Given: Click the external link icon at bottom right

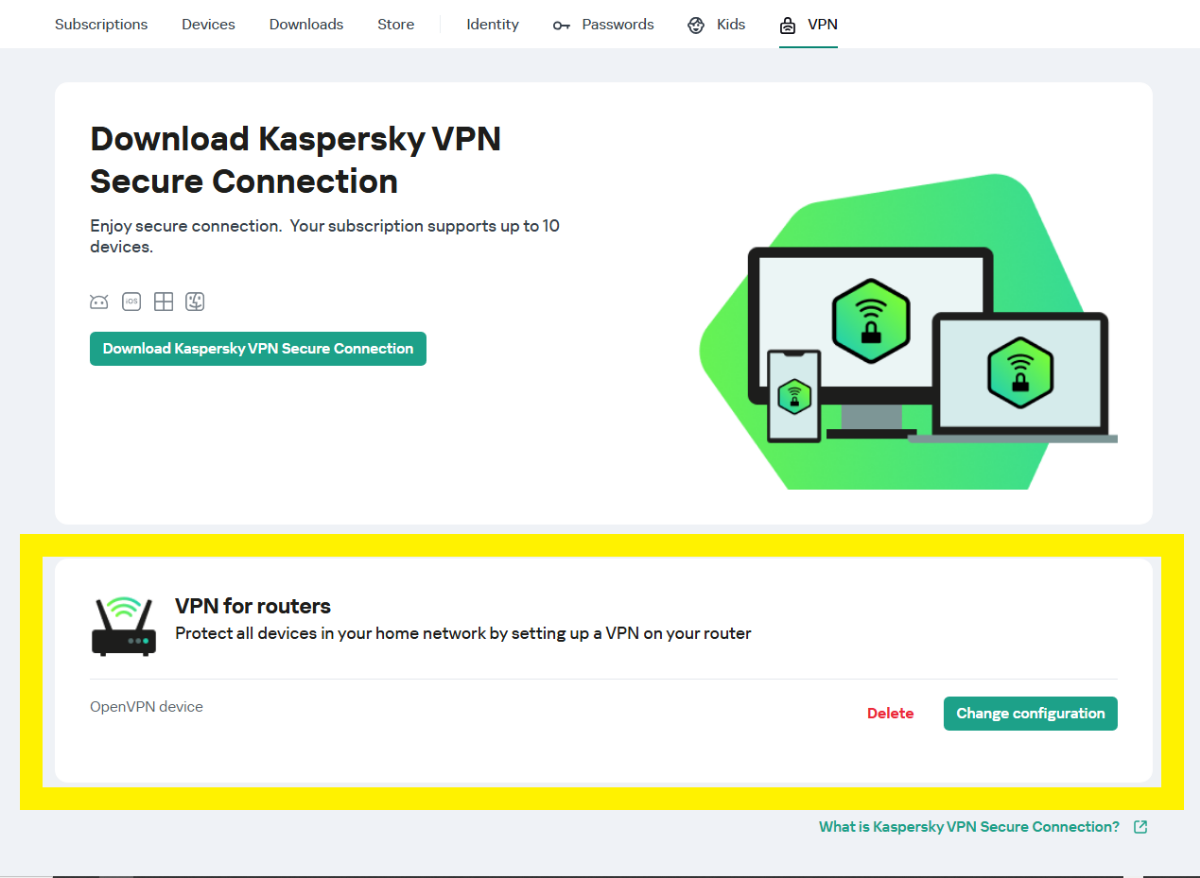Looking at the screenshot, I should coord(1140,827).
